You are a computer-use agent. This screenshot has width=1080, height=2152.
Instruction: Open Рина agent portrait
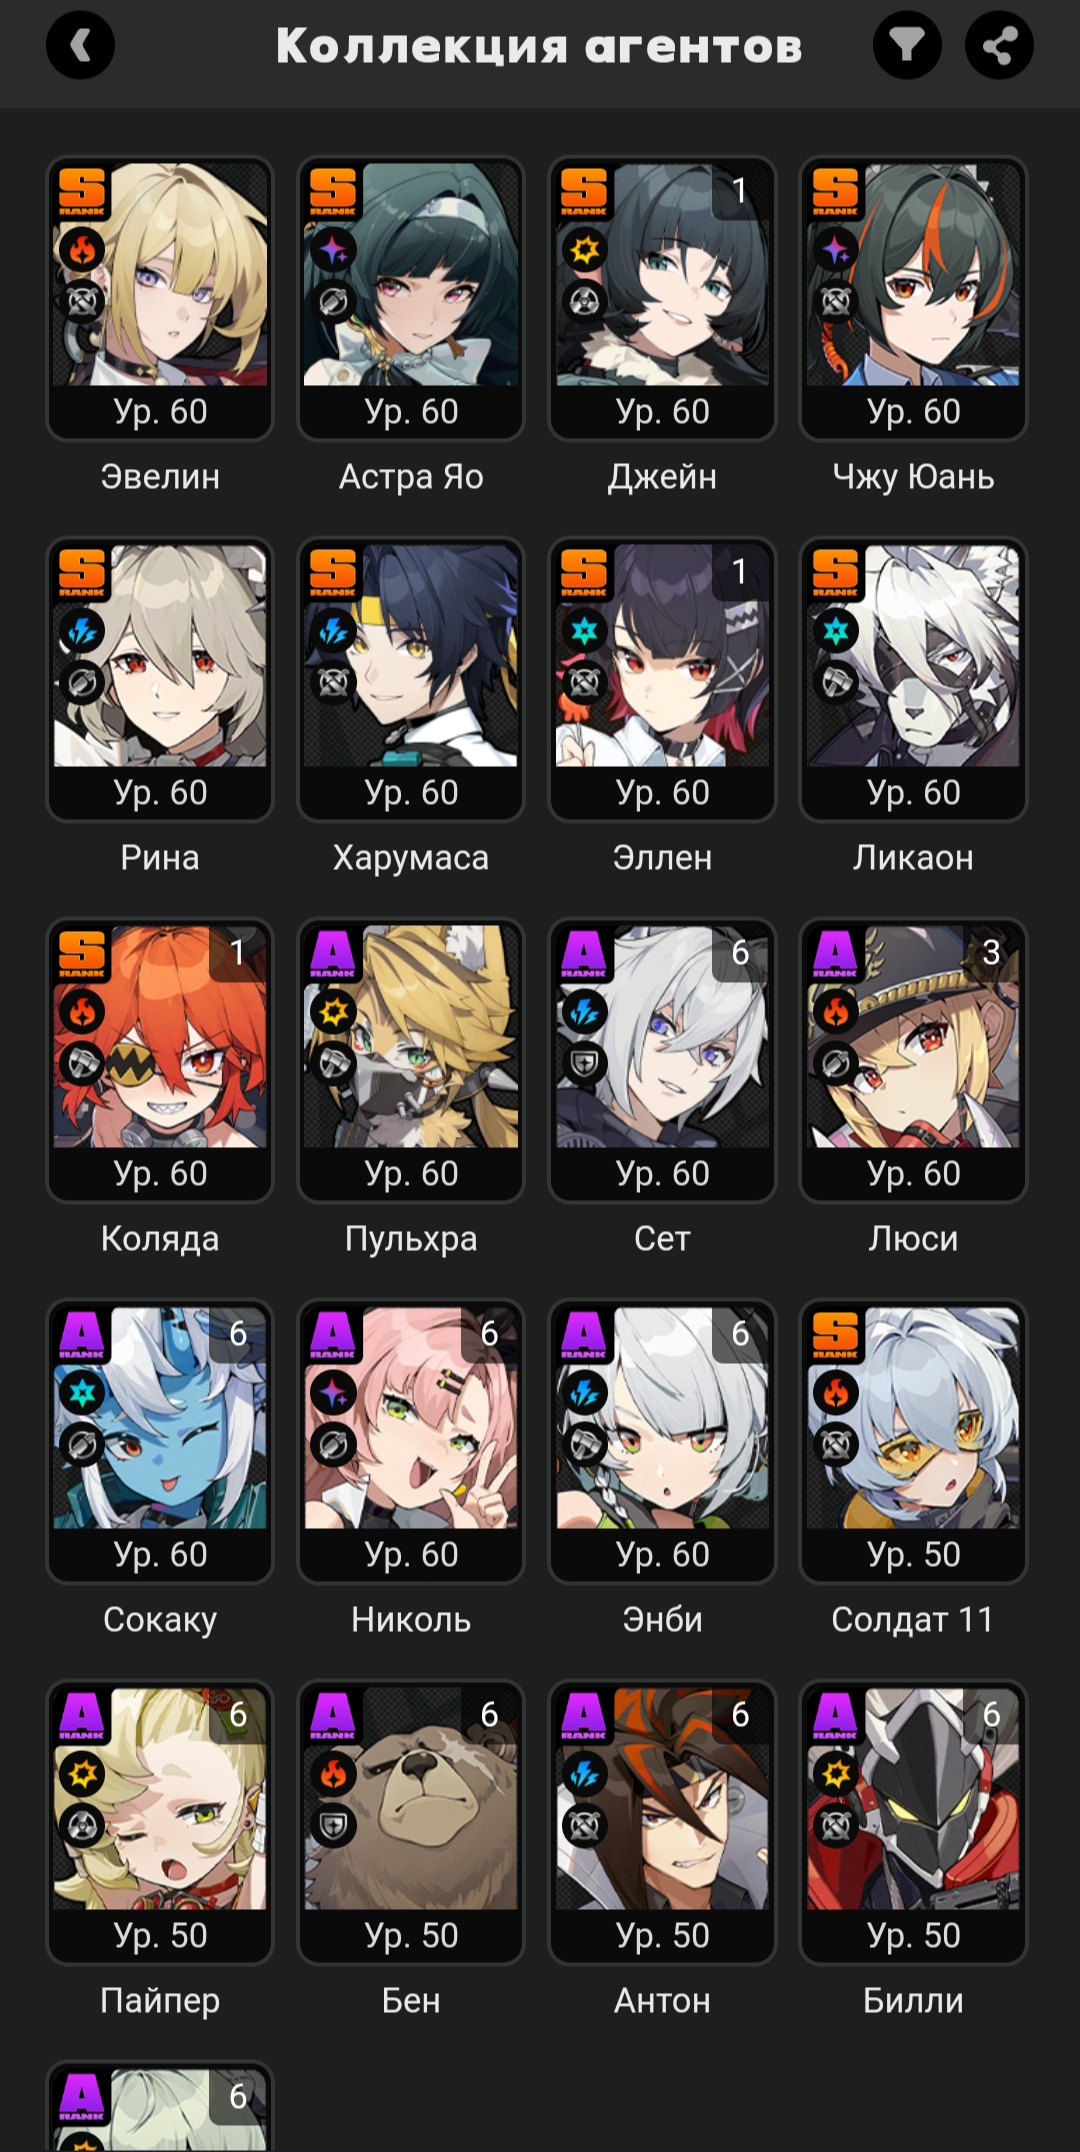(160, 656)
